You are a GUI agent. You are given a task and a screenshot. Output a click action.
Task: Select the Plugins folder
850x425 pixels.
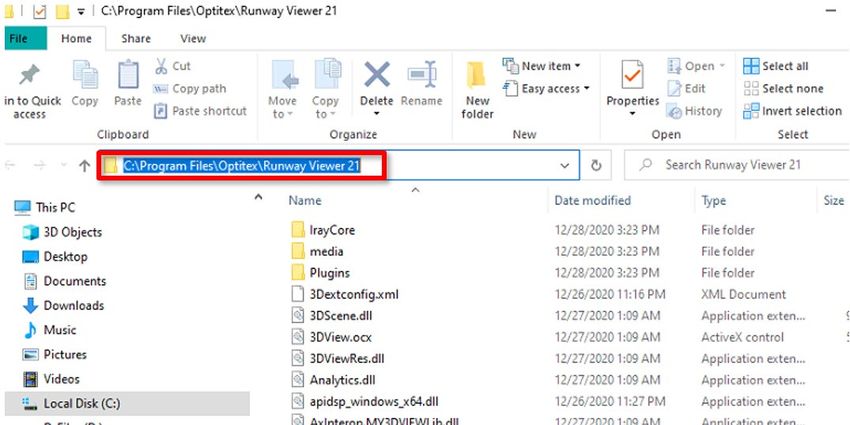[320, 273]
